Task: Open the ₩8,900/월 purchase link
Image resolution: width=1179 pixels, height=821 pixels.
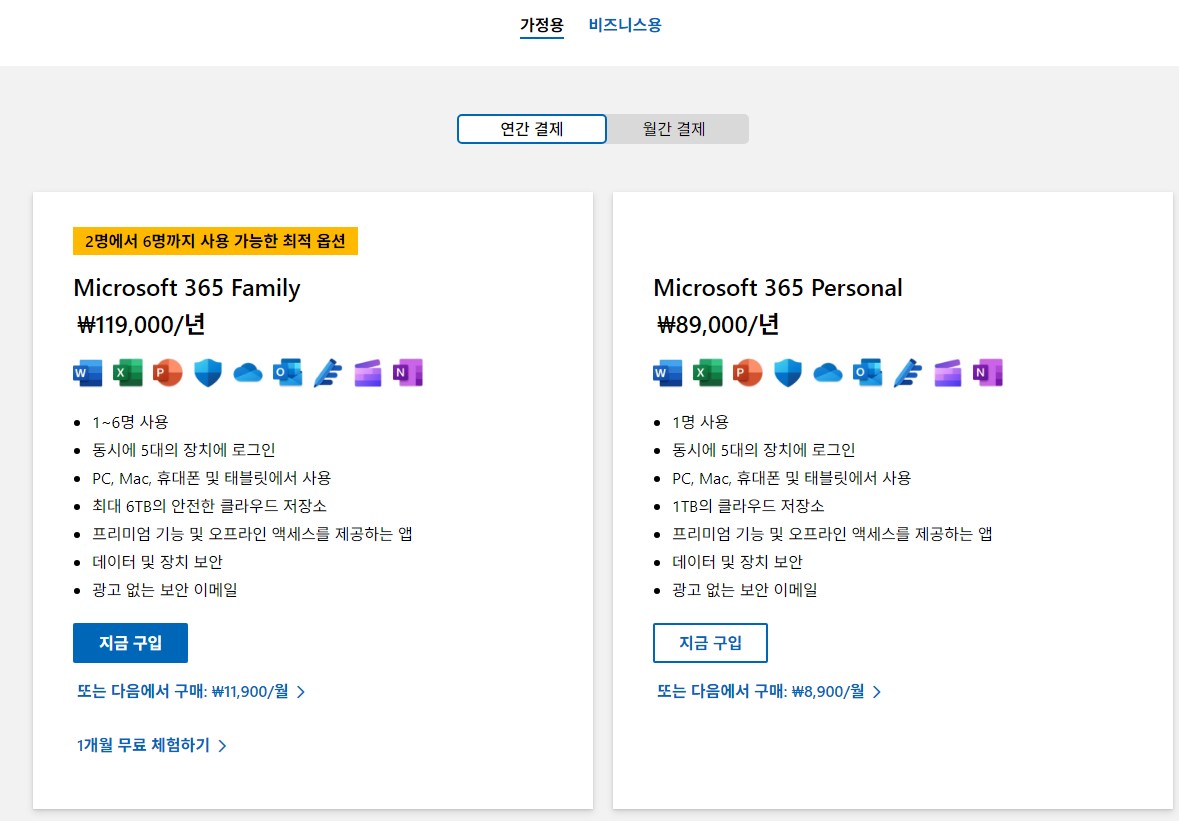Action: pyautogui.click(x=768, y=691)
